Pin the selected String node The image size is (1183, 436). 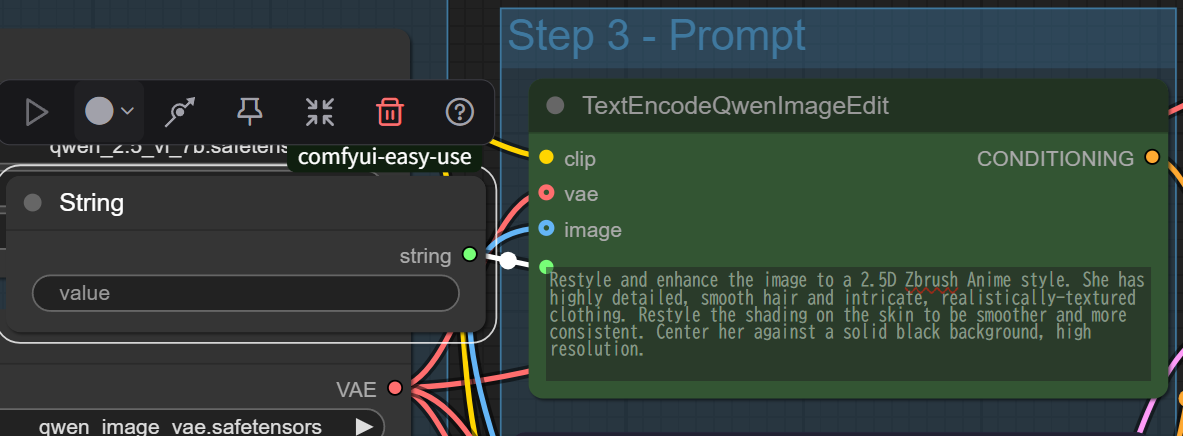(x=250, y=112)
